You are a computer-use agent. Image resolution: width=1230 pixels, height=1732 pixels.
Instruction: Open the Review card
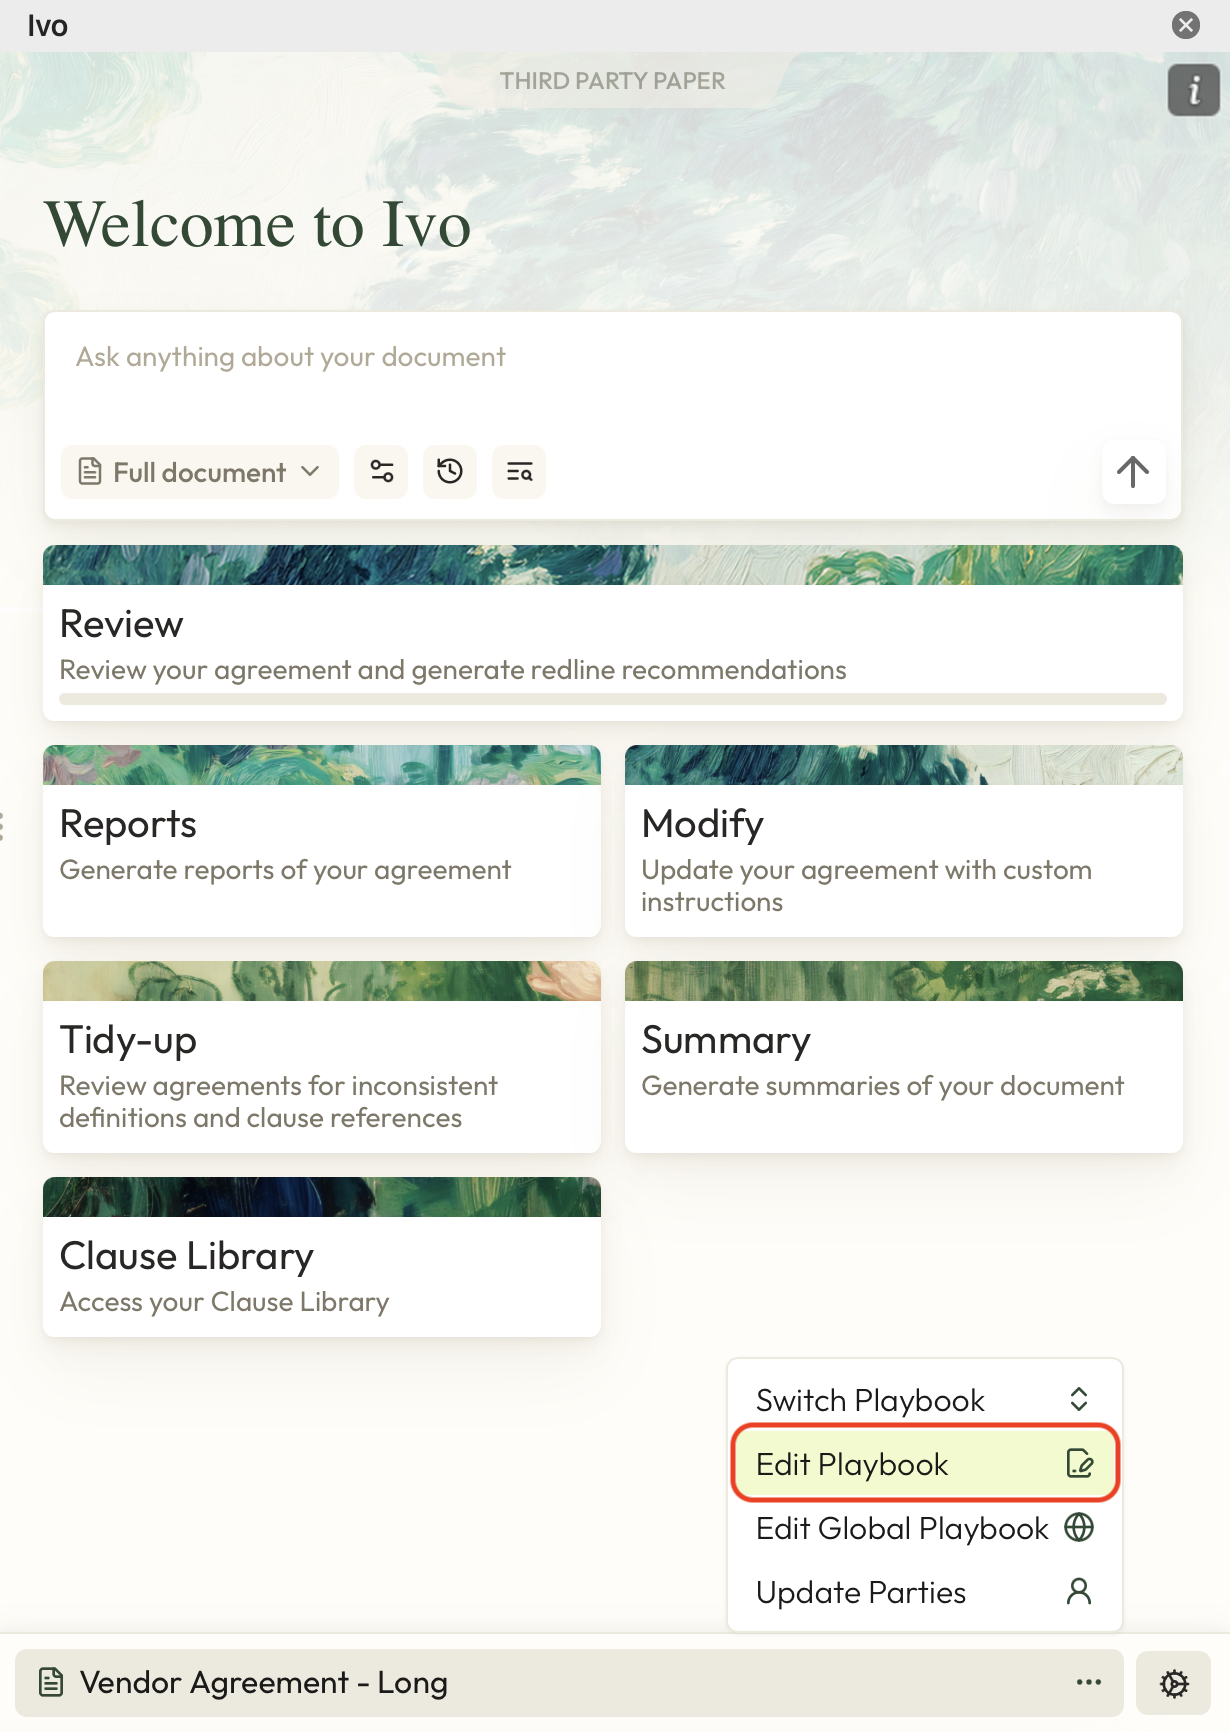click(x=612, y=633)
